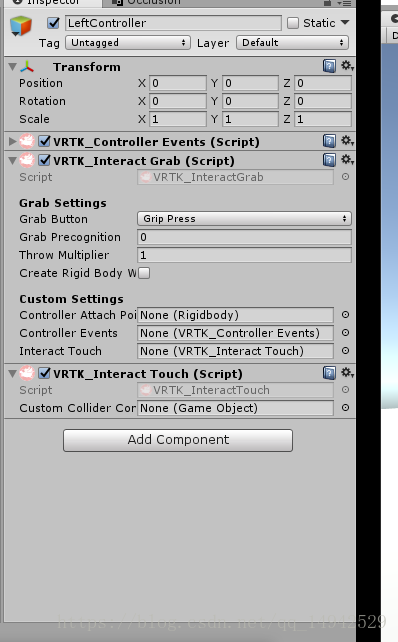This screenshot has height=642, width=398.
Task: Open VRTK_Interact Grab gear menu
Action: [347, 160]
